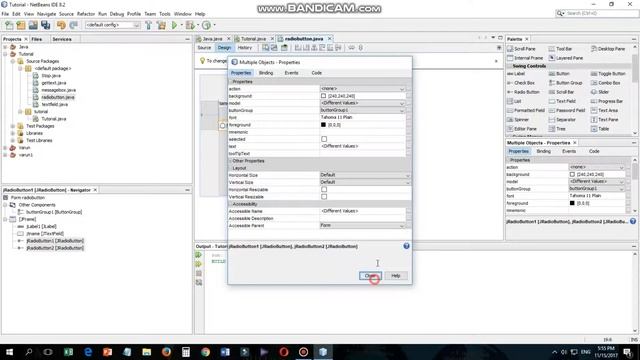640x360 pixels.
Task: Switch to Code tab in dialog
Action: pyautogui.click(x=316, y=73)
